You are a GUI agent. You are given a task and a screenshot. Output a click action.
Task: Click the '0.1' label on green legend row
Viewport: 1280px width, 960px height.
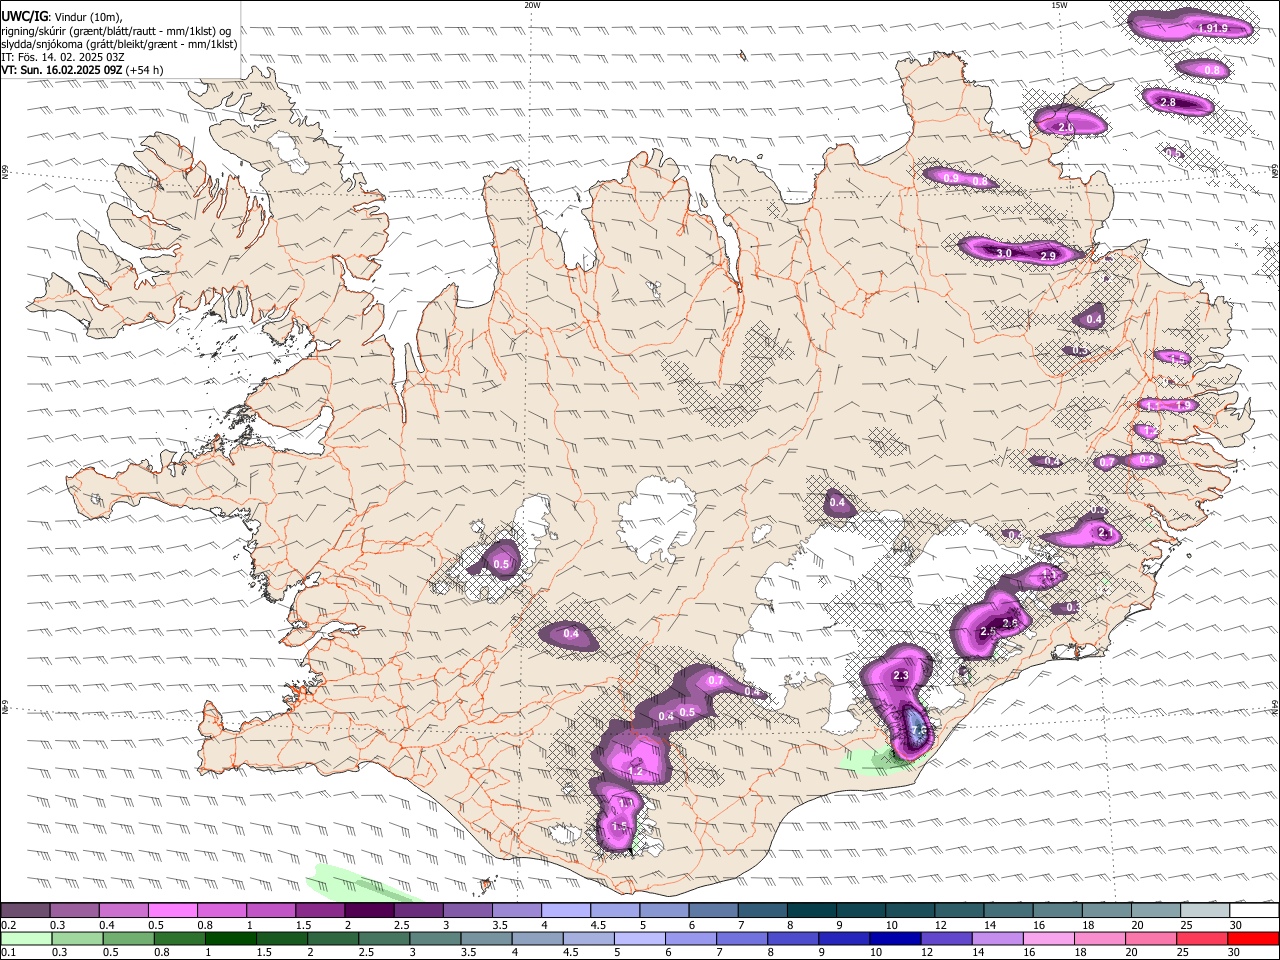click(x=9, y=953)
